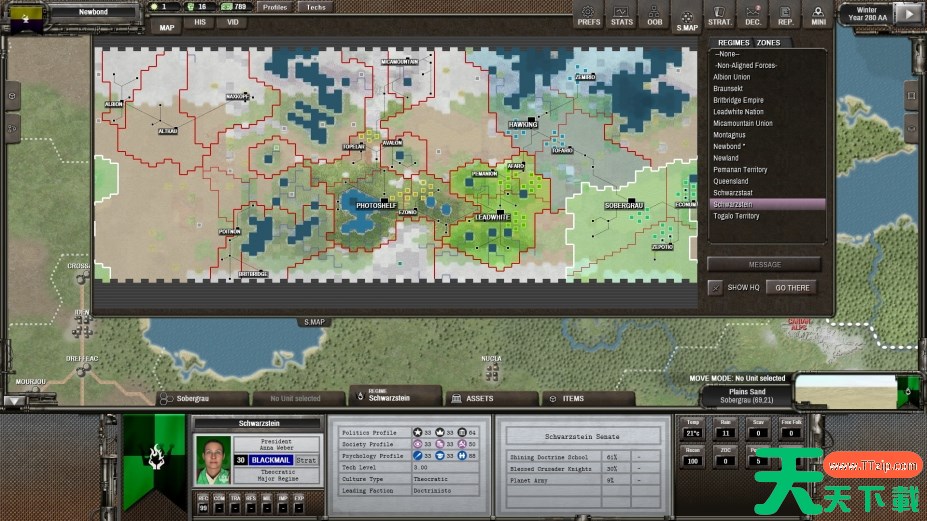Viewport: 927px width, 521px height.
Task: Click the Strat button beside BLACKMAIL
Action: (x=307, y=460)
